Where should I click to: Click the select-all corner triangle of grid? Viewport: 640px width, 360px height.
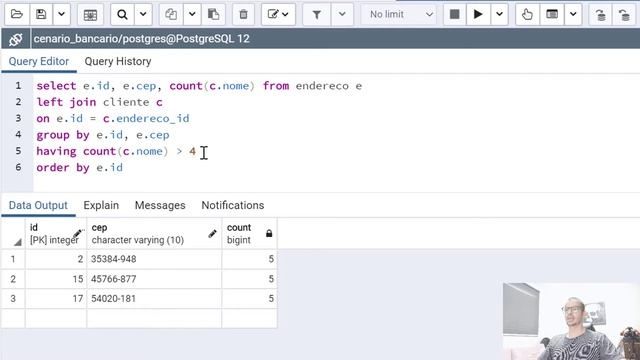click(17, 242)
